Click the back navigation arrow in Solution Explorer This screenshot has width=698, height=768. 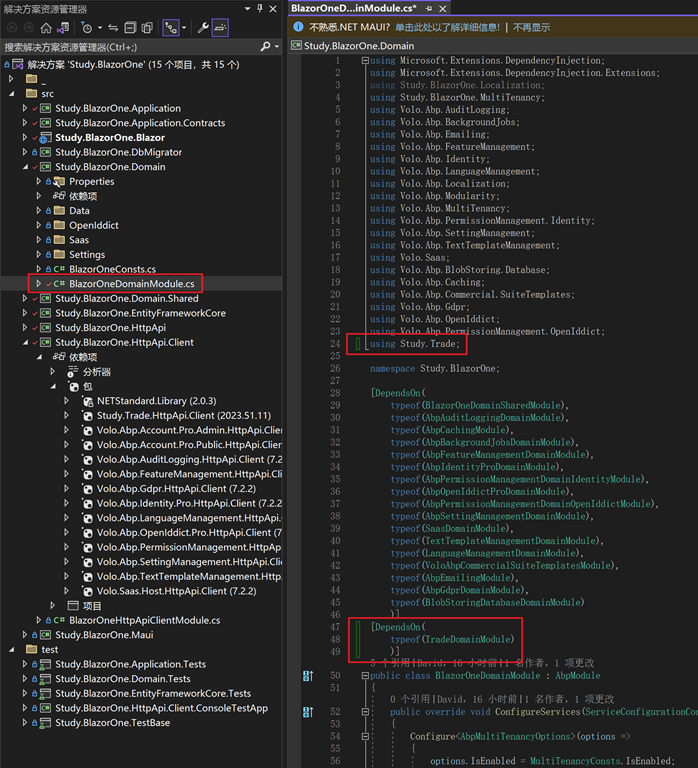pos(12,28)
